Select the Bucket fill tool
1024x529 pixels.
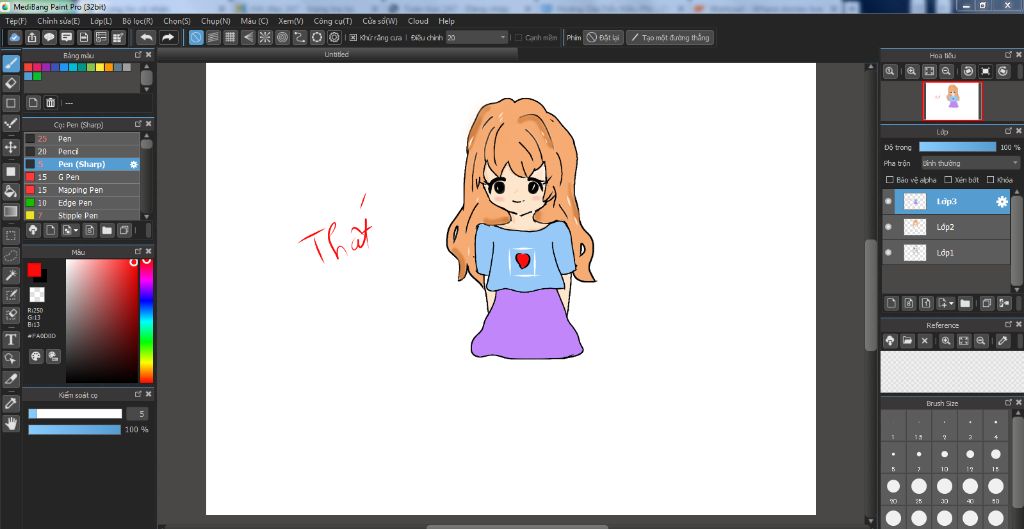(10, 191)
